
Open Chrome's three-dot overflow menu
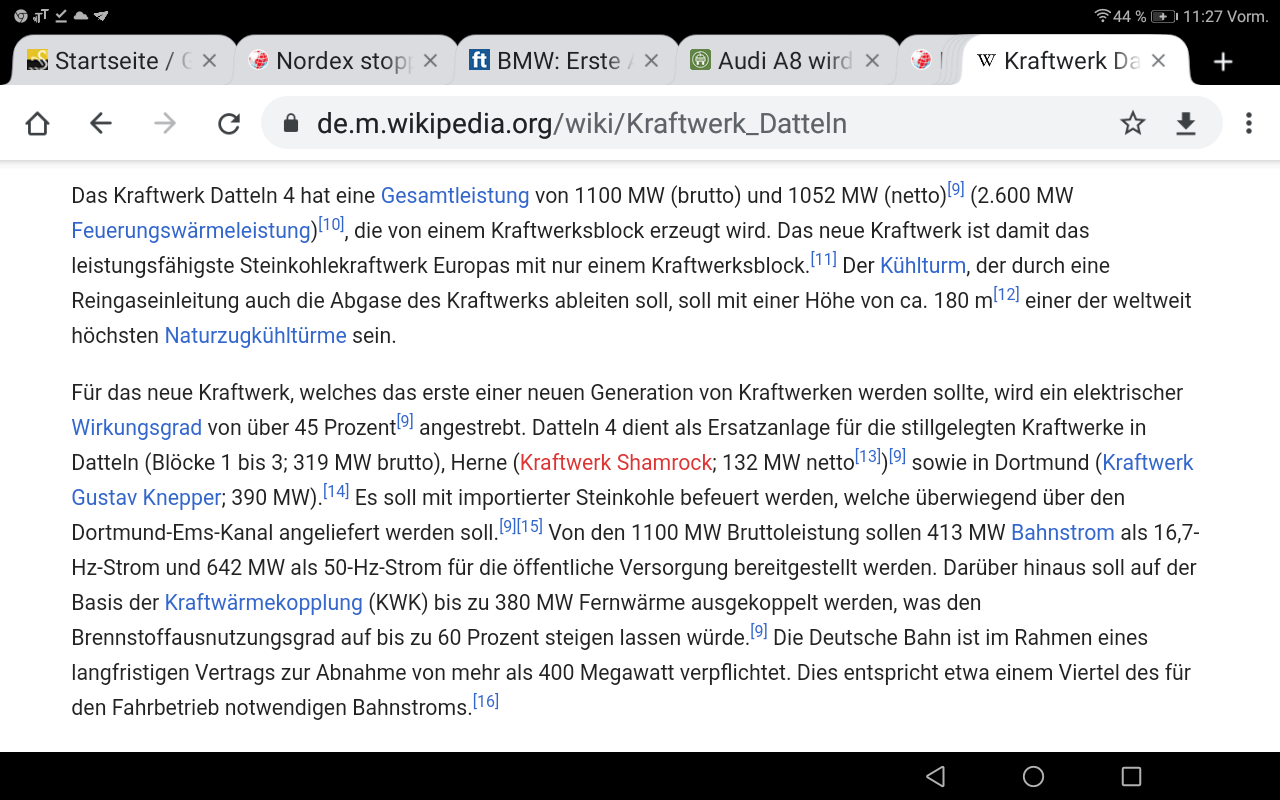[x=1248, y=123]
